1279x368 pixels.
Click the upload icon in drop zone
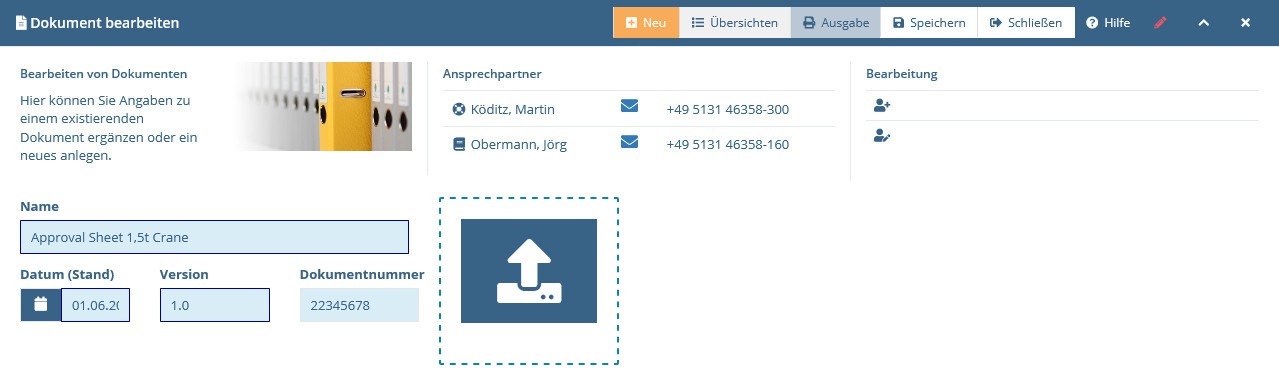point(529,271)
